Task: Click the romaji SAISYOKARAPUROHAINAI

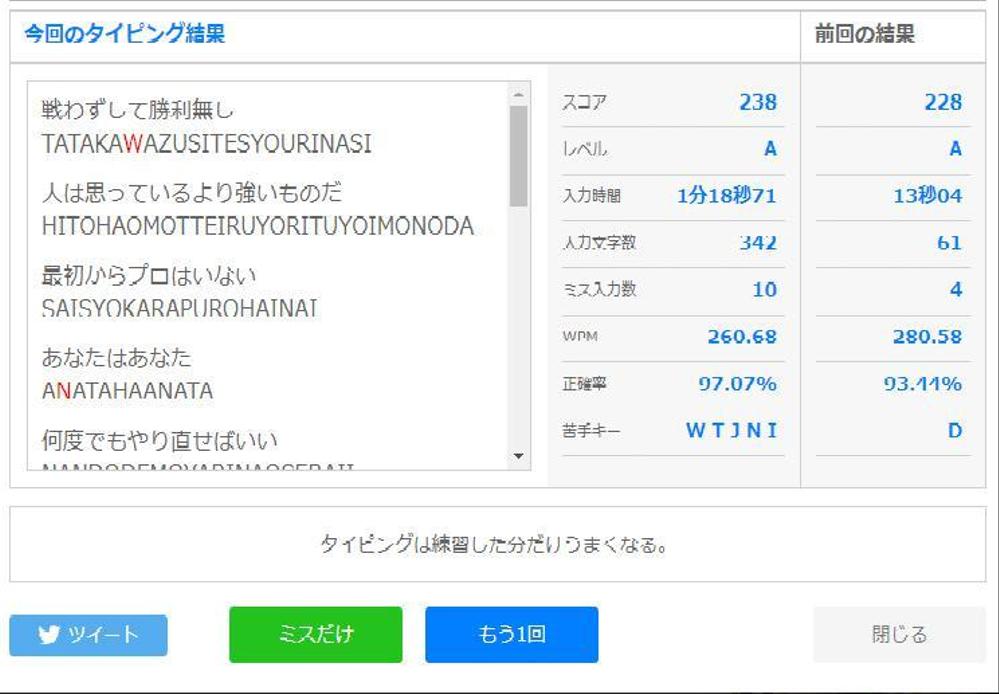Action: pos(180,308)
